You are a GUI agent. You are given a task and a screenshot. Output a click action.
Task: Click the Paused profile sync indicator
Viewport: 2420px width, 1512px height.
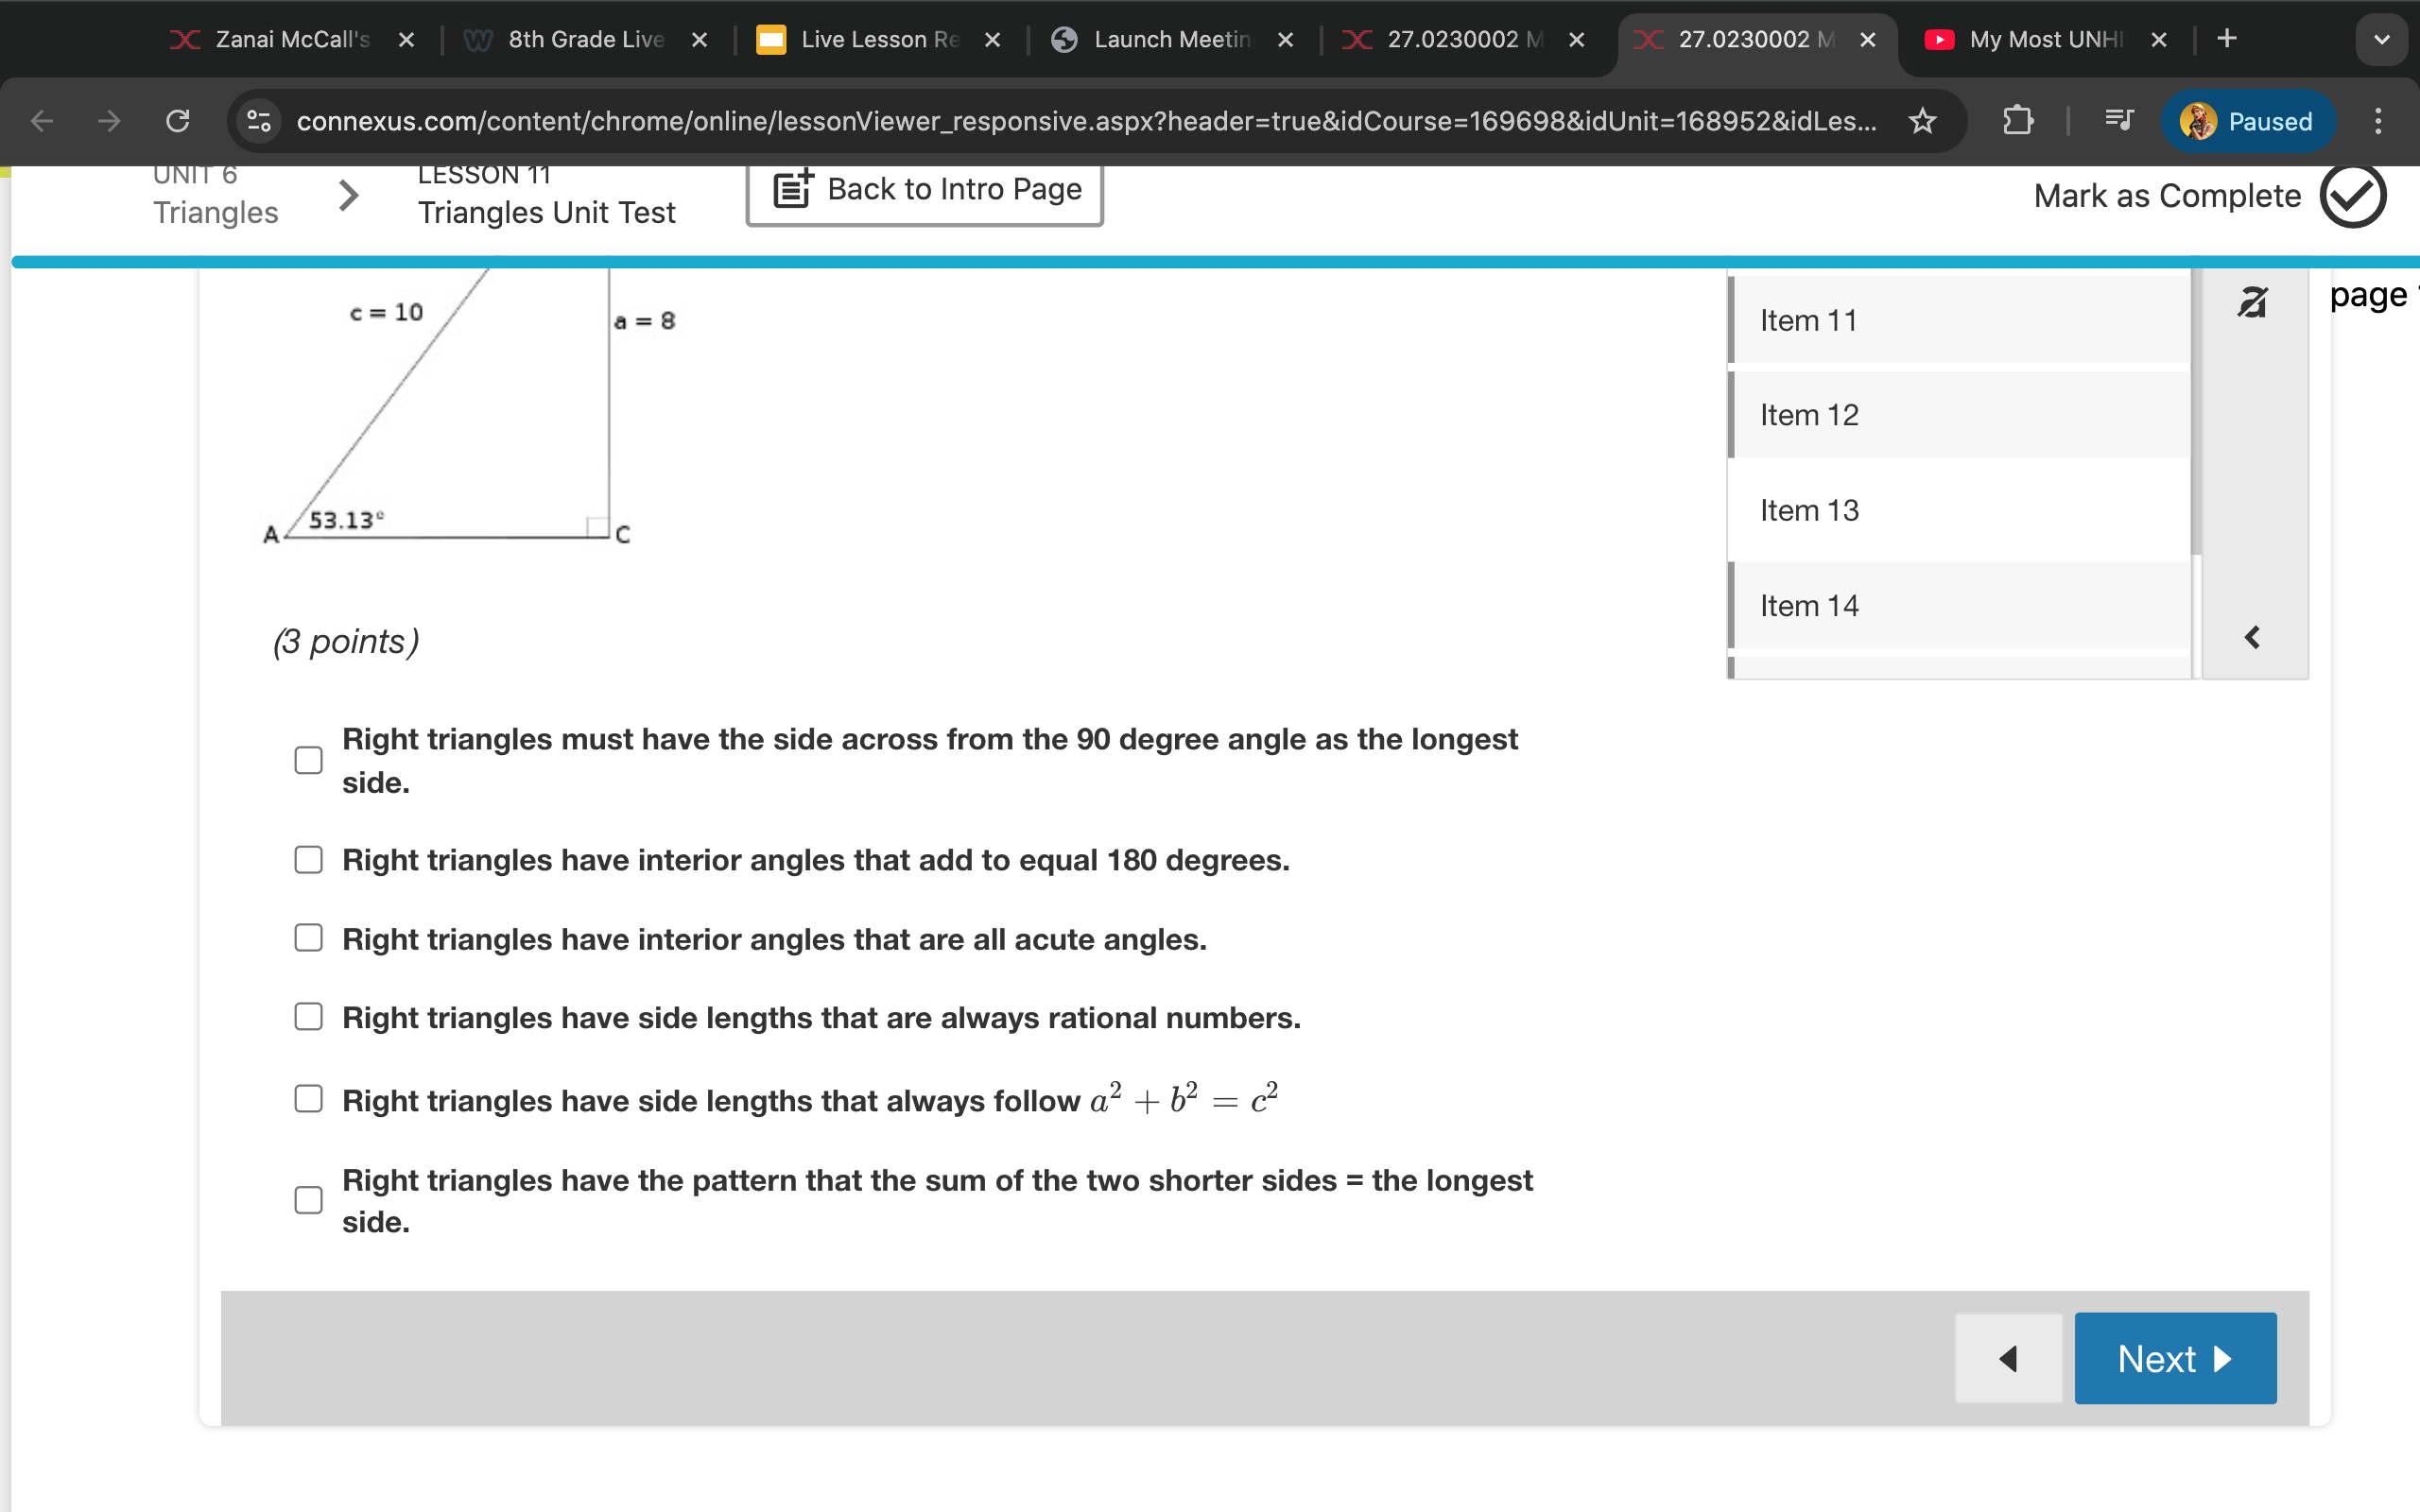pyautogui.click(x=2248, y=121)
